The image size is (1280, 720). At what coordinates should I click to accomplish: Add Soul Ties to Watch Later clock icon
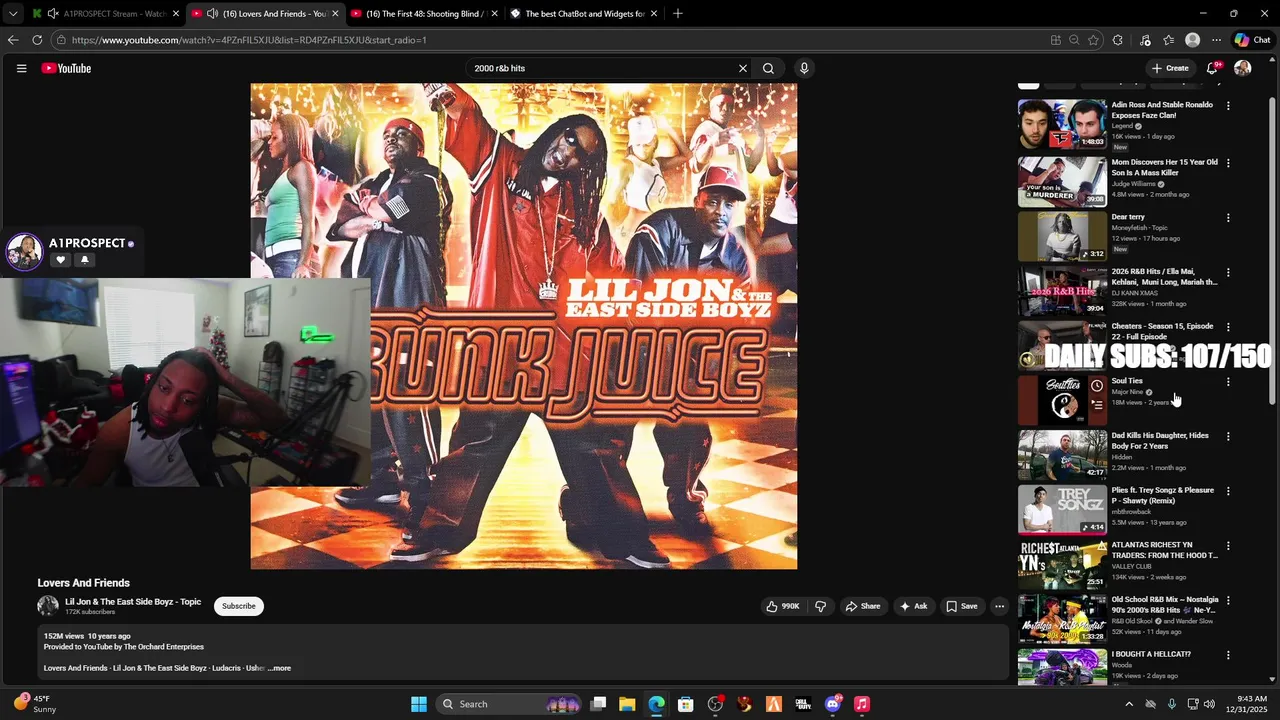(x=1097, y=385)
